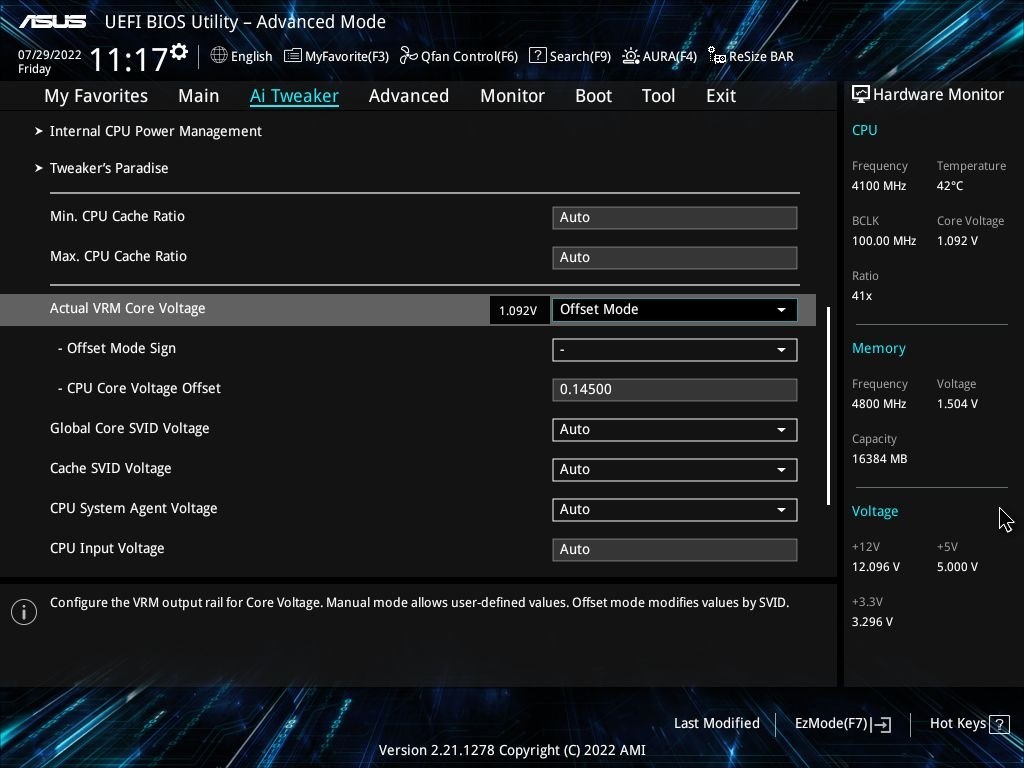Viewport: 1024px width, 768px height.
Task: Click the info icon near the help text
Action: click(24, 611)
